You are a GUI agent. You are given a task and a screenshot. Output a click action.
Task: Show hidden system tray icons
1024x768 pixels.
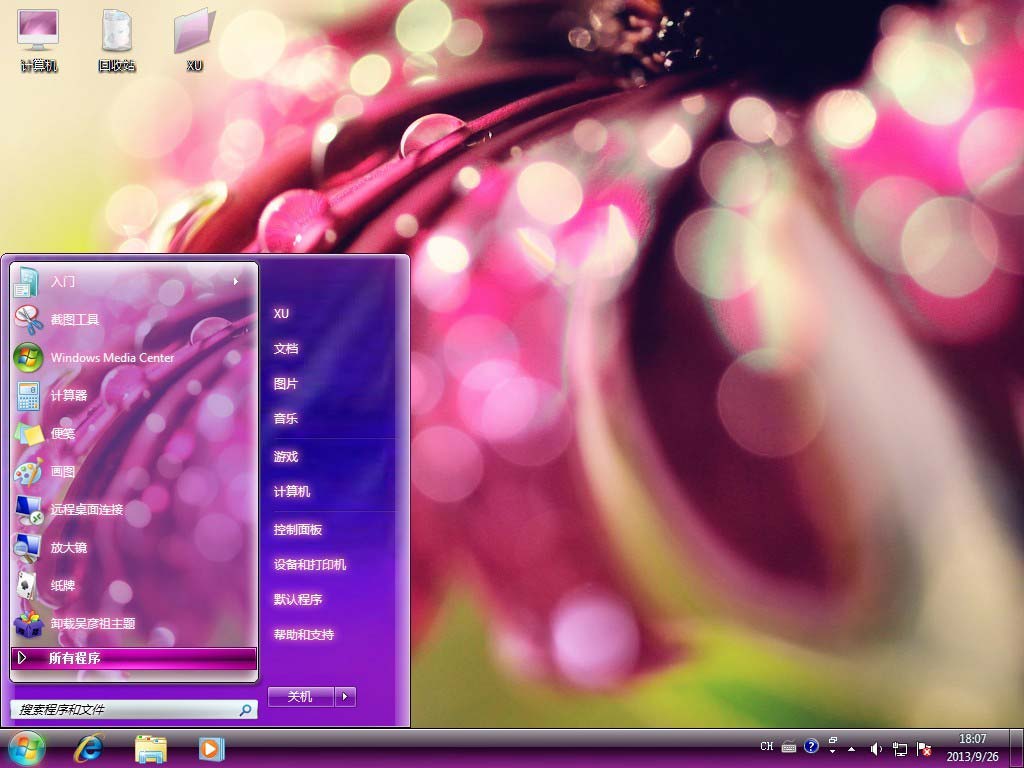point(852,748)
